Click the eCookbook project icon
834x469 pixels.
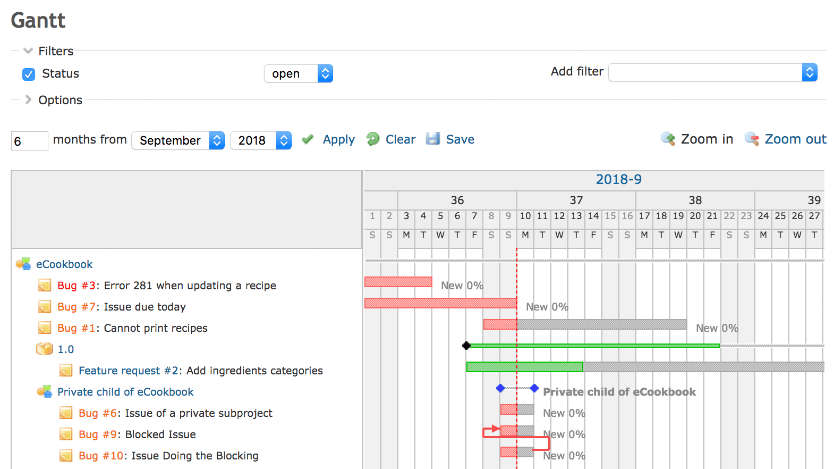[23, 265]
